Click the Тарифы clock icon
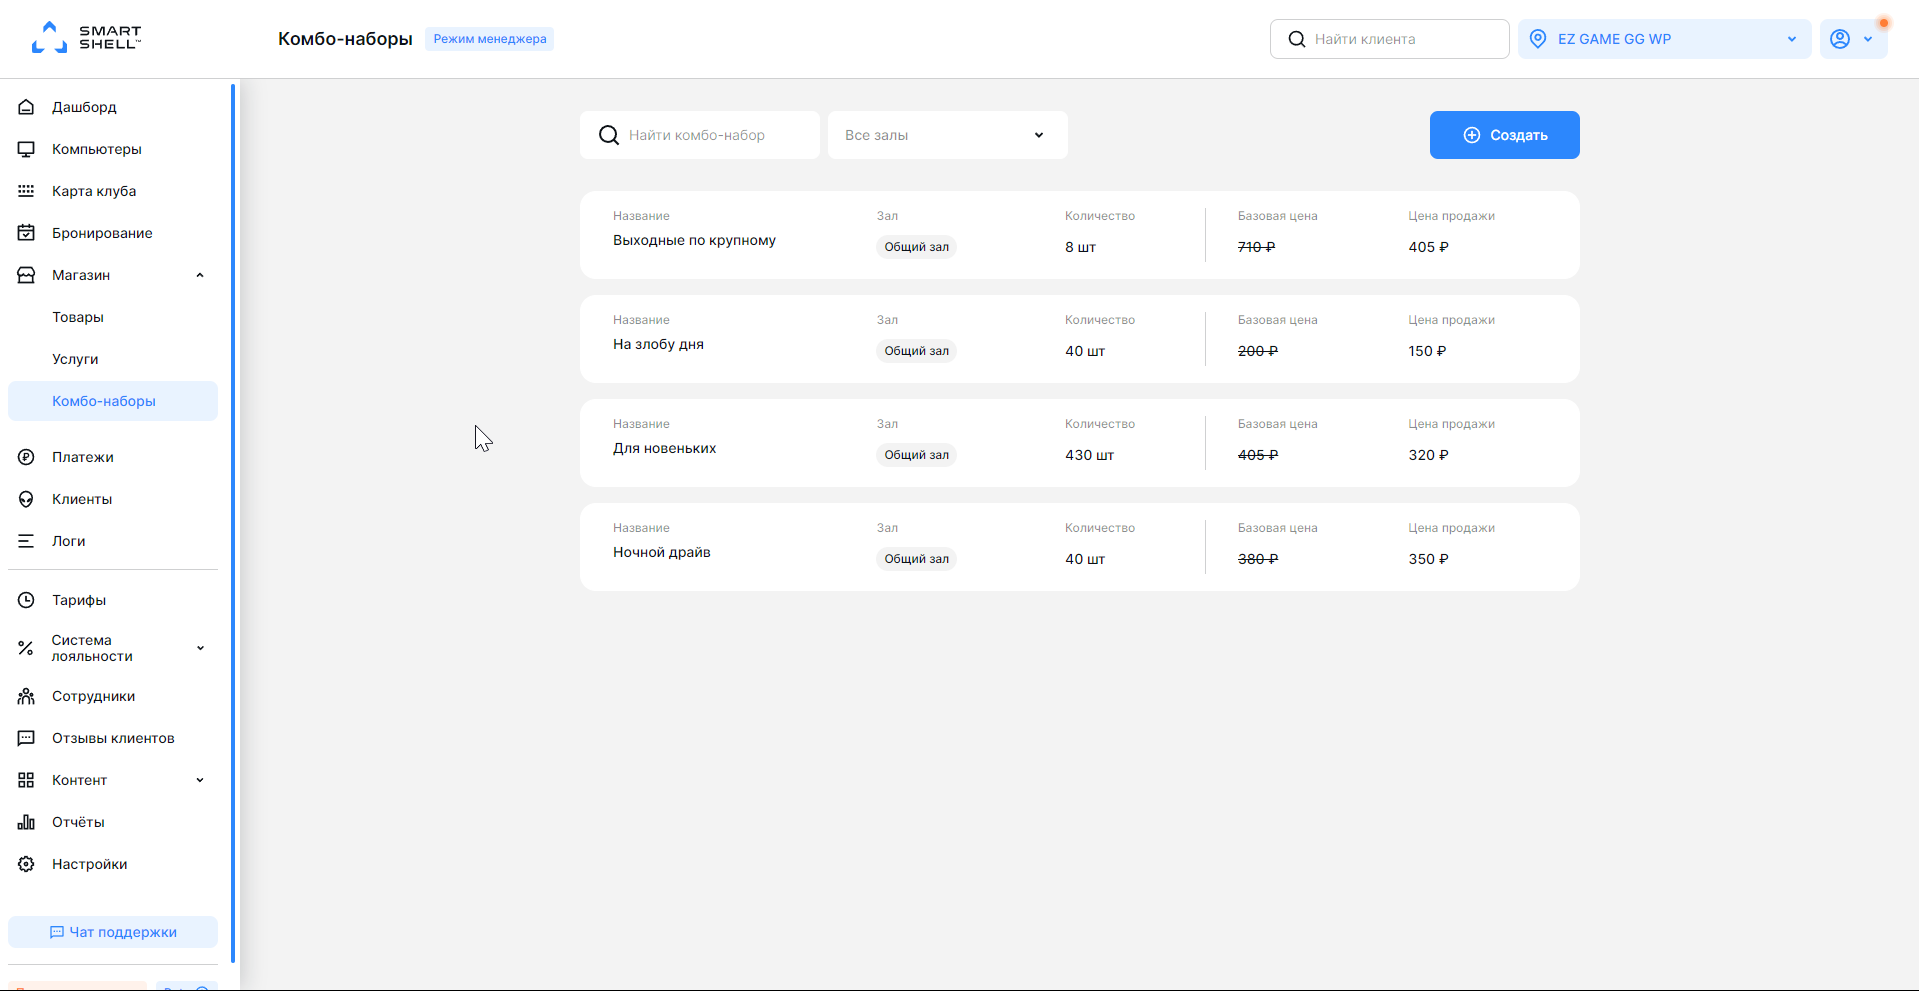 click(x=26, y=600)
